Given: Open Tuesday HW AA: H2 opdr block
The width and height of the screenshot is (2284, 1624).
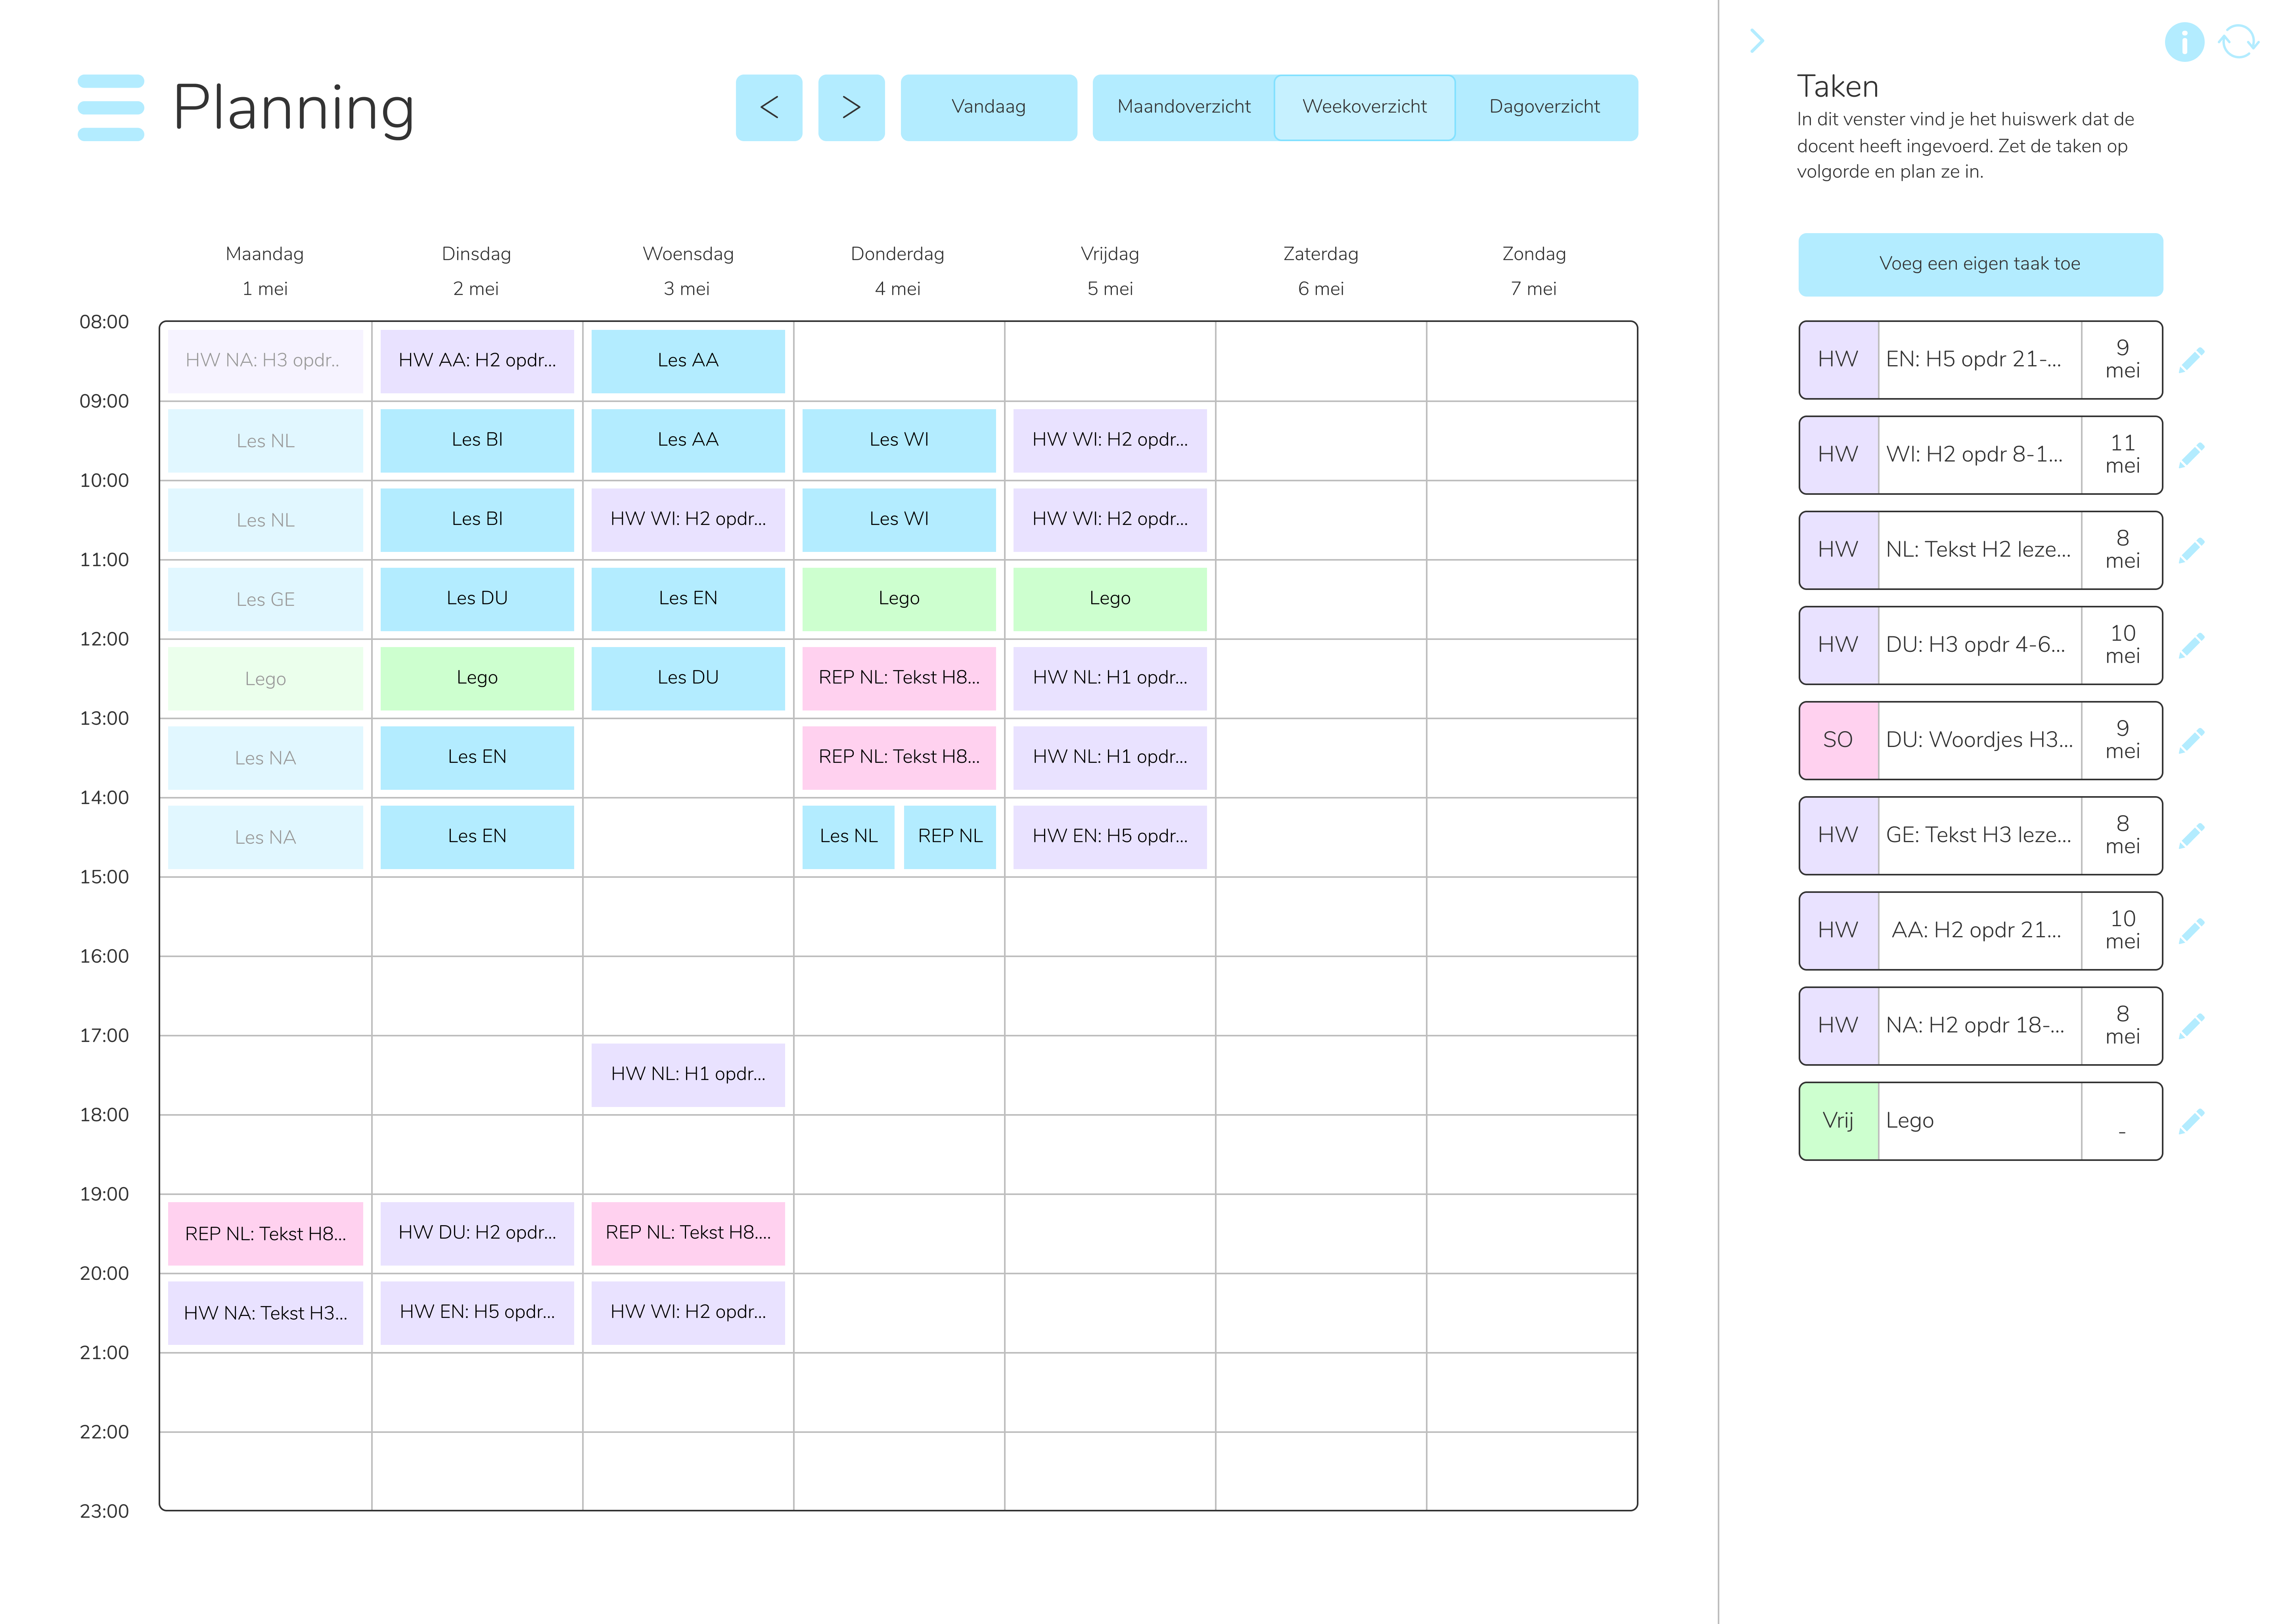Looking at the screenshot, I should pos(477,361).
